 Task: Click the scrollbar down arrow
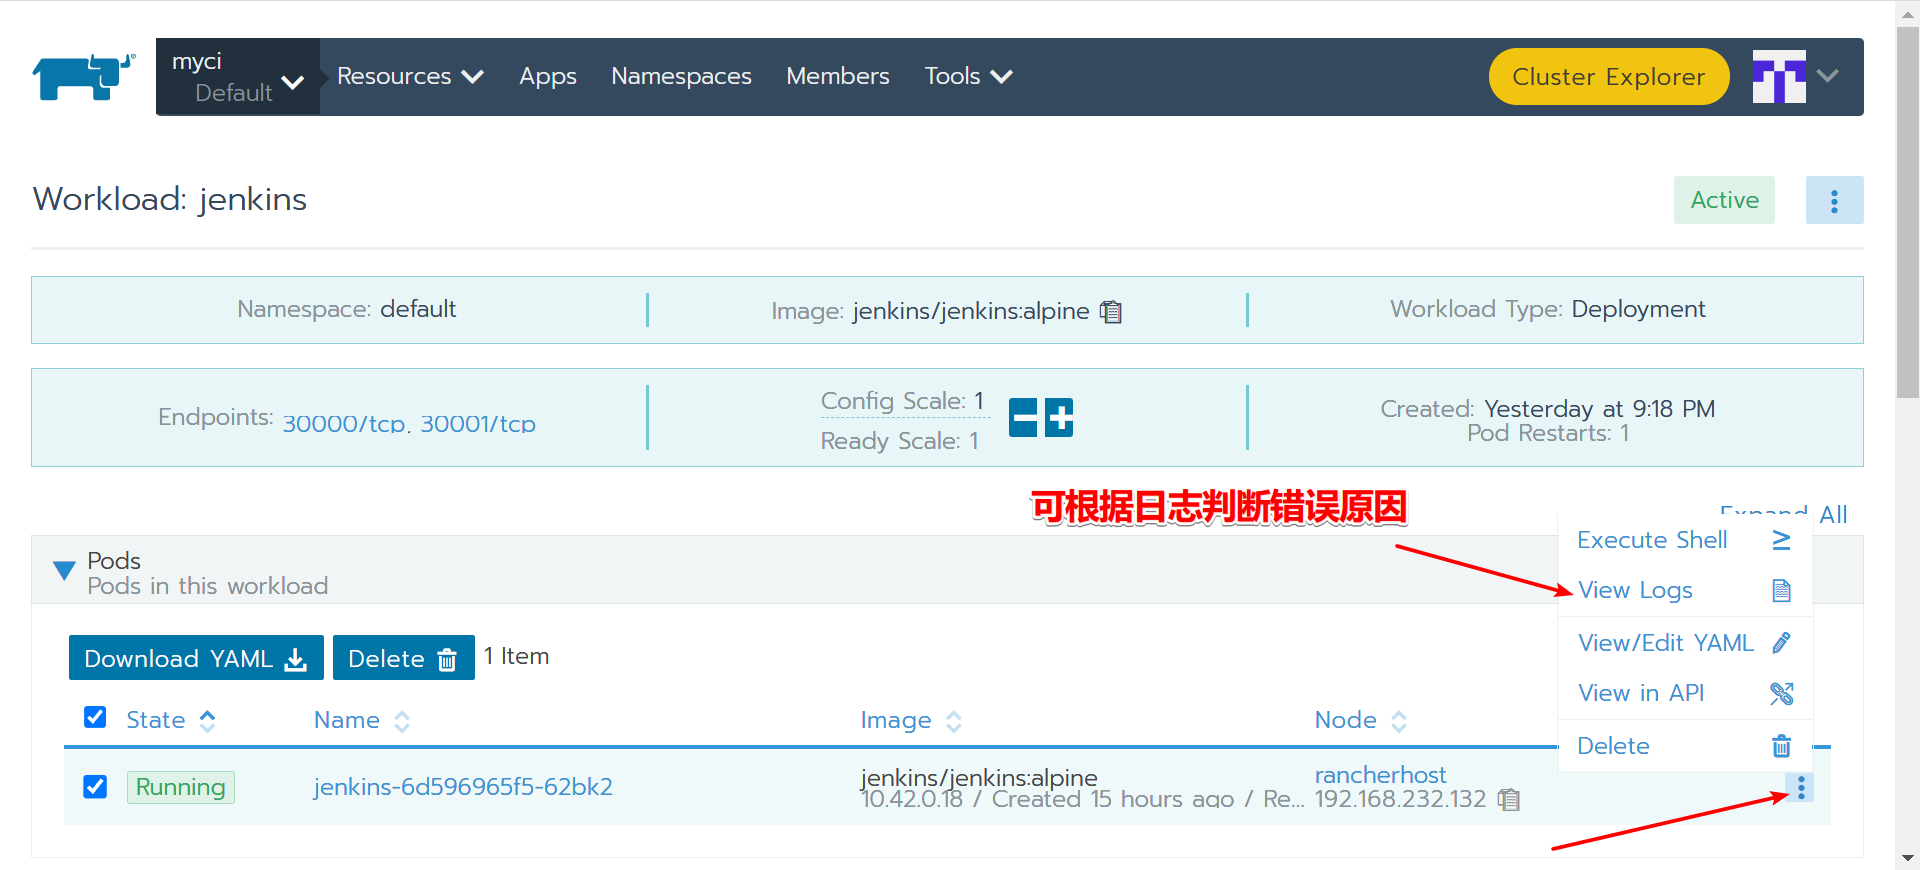click(1908, 858)
